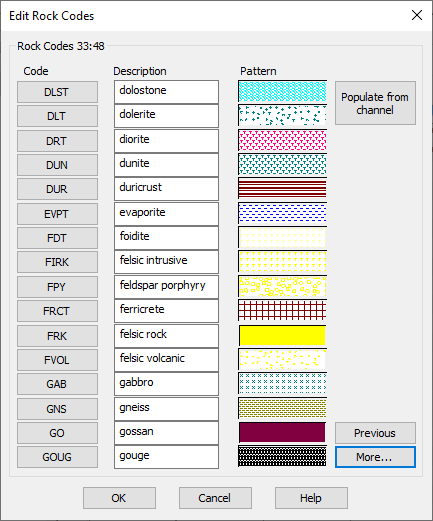Focus the feldspar porphyry description field
This screenshot has height=521, width=433.
coord(166,287)
